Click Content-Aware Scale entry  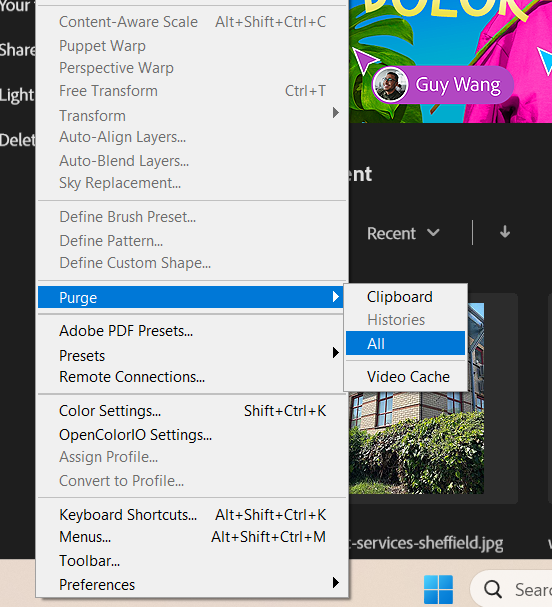click(x=192, y=22)
